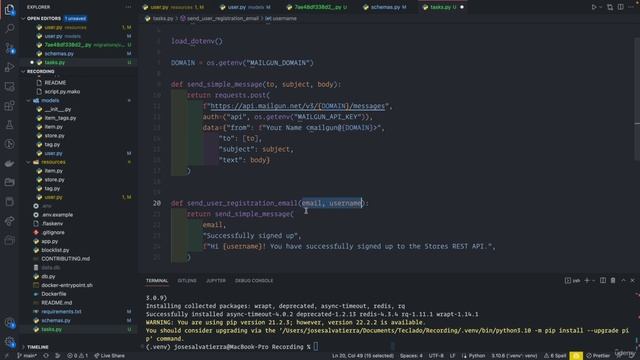The image size is (640, 360).
Task: Select the Debug Console panel tab
Action: click(x=254, y=280)
